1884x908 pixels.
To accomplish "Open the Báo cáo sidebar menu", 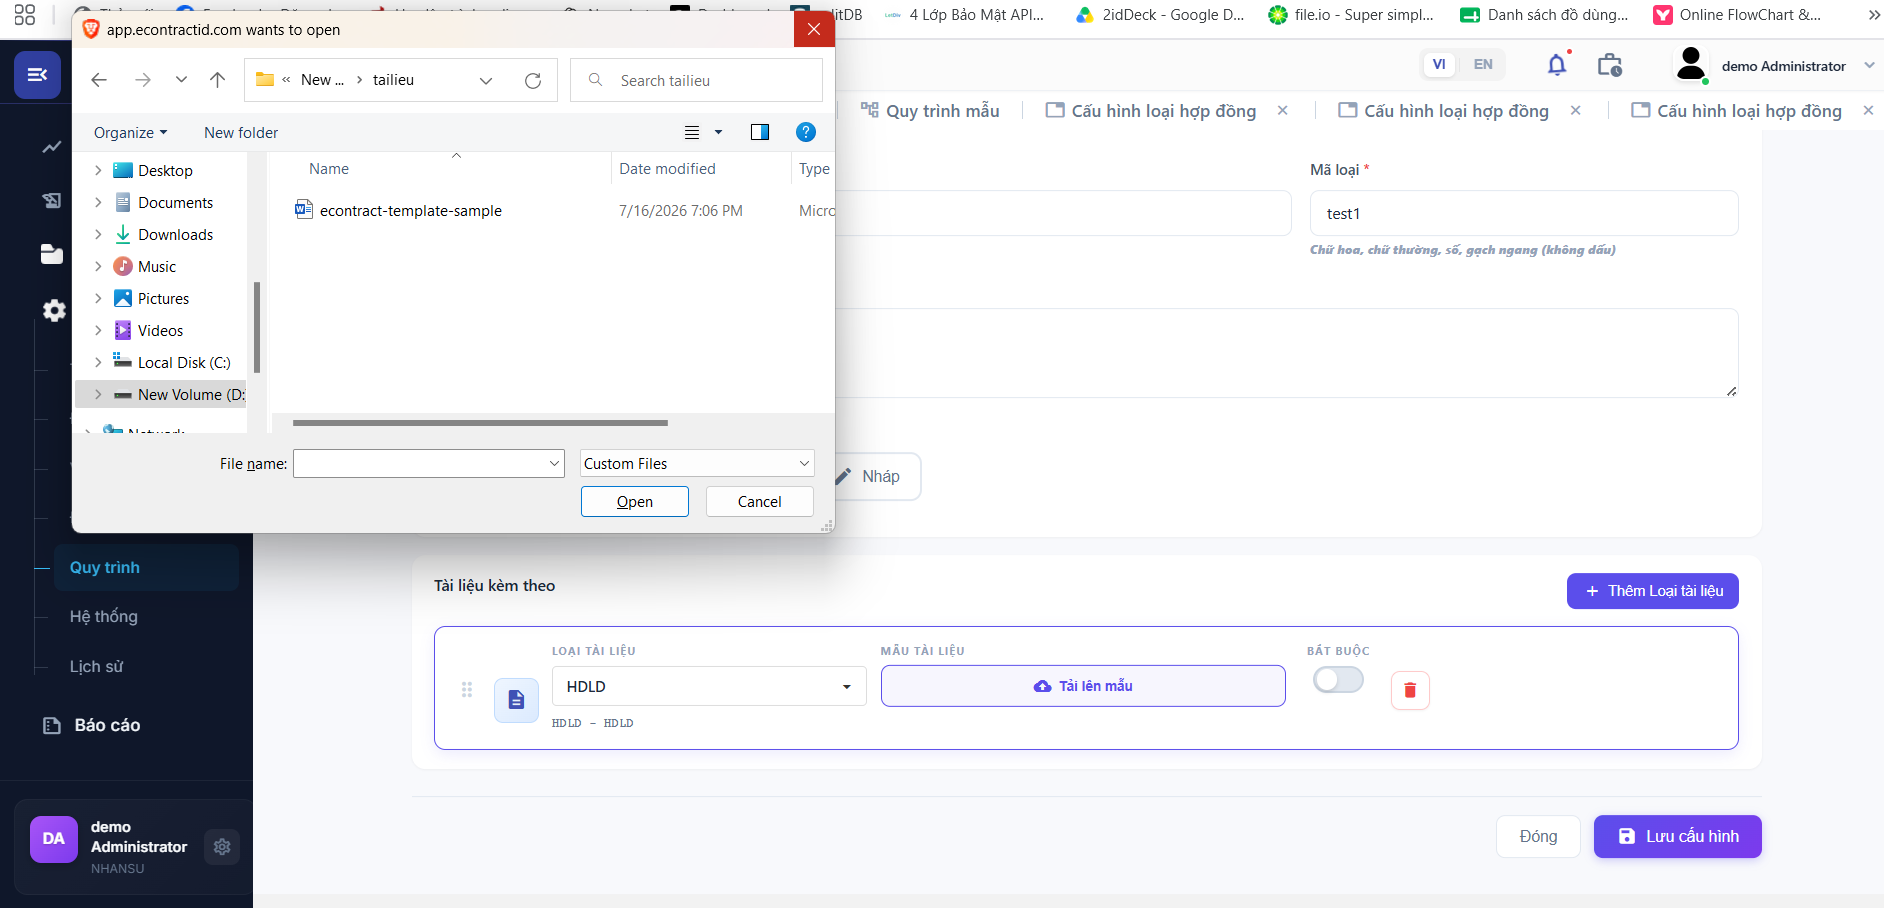I will (107, 725).
